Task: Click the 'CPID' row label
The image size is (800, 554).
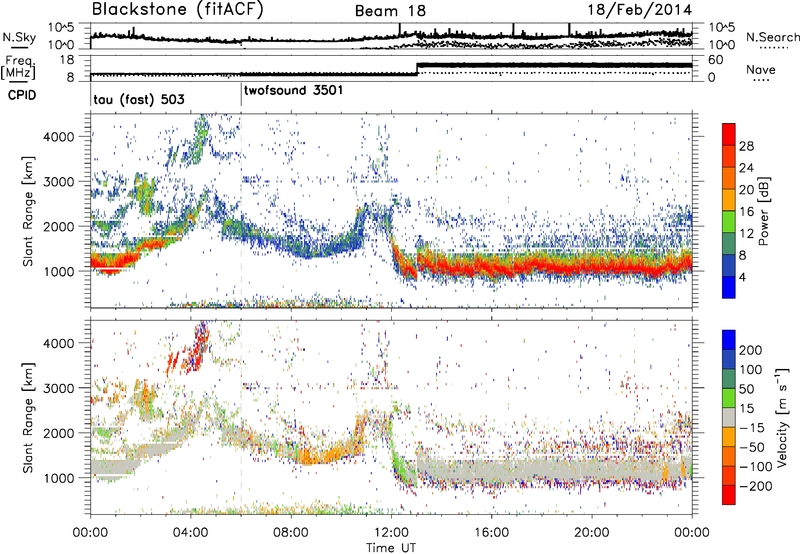Action: (x=22, y=95)
